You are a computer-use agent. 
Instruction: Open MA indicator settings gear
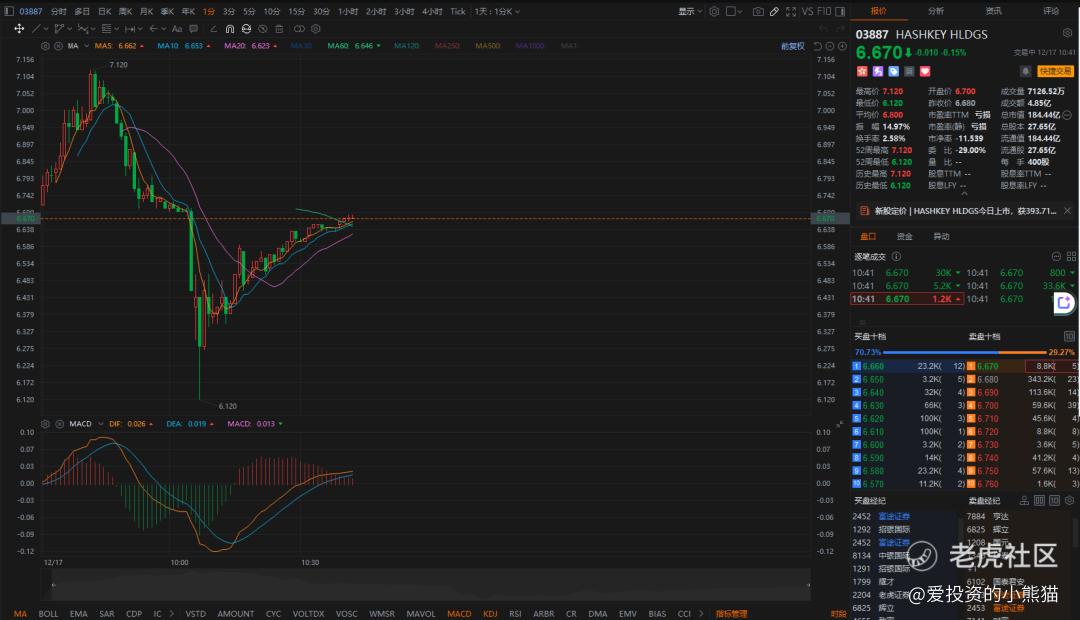point(45,45)
